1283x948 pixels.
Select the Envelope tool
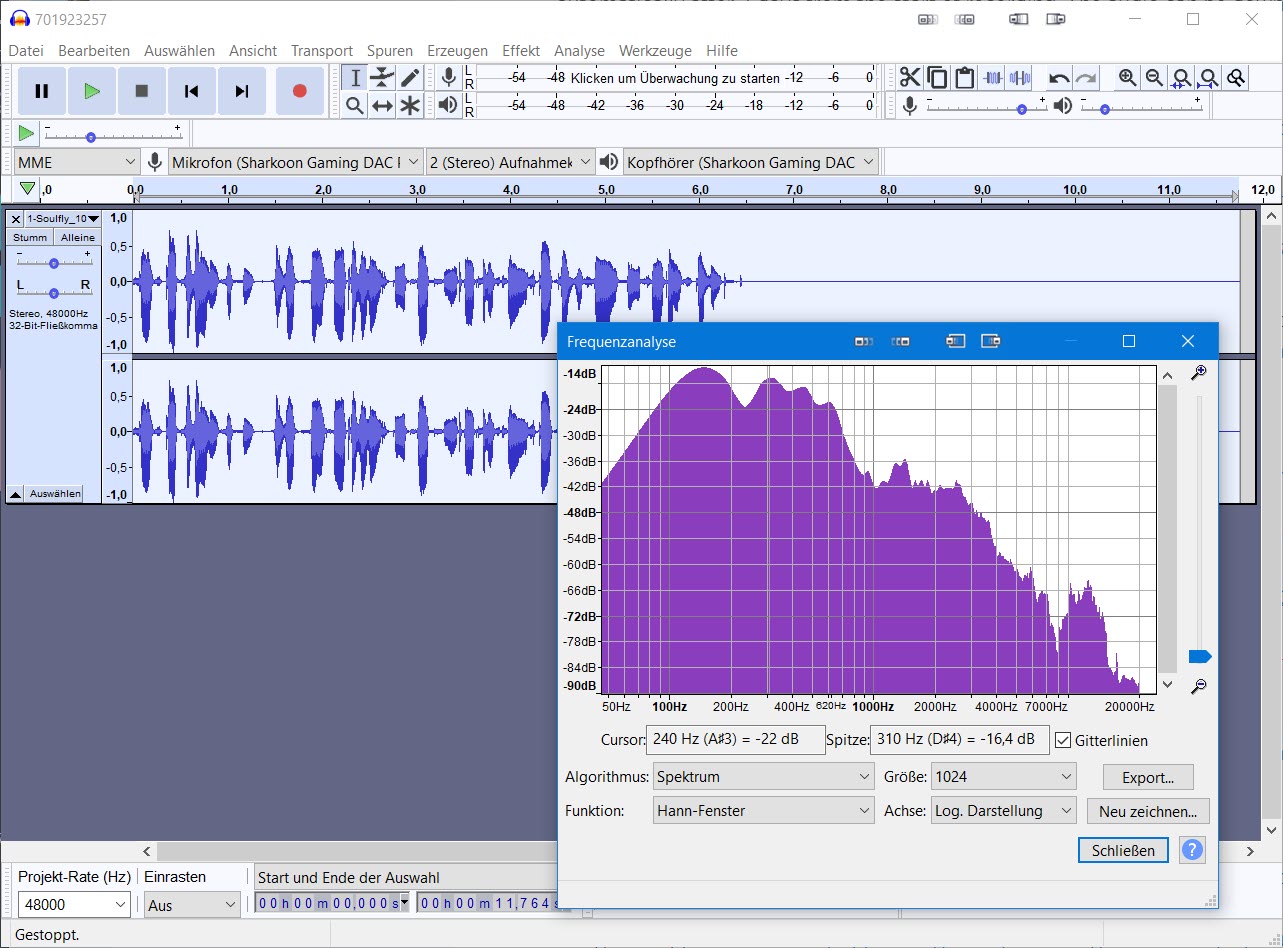point(382,78)
